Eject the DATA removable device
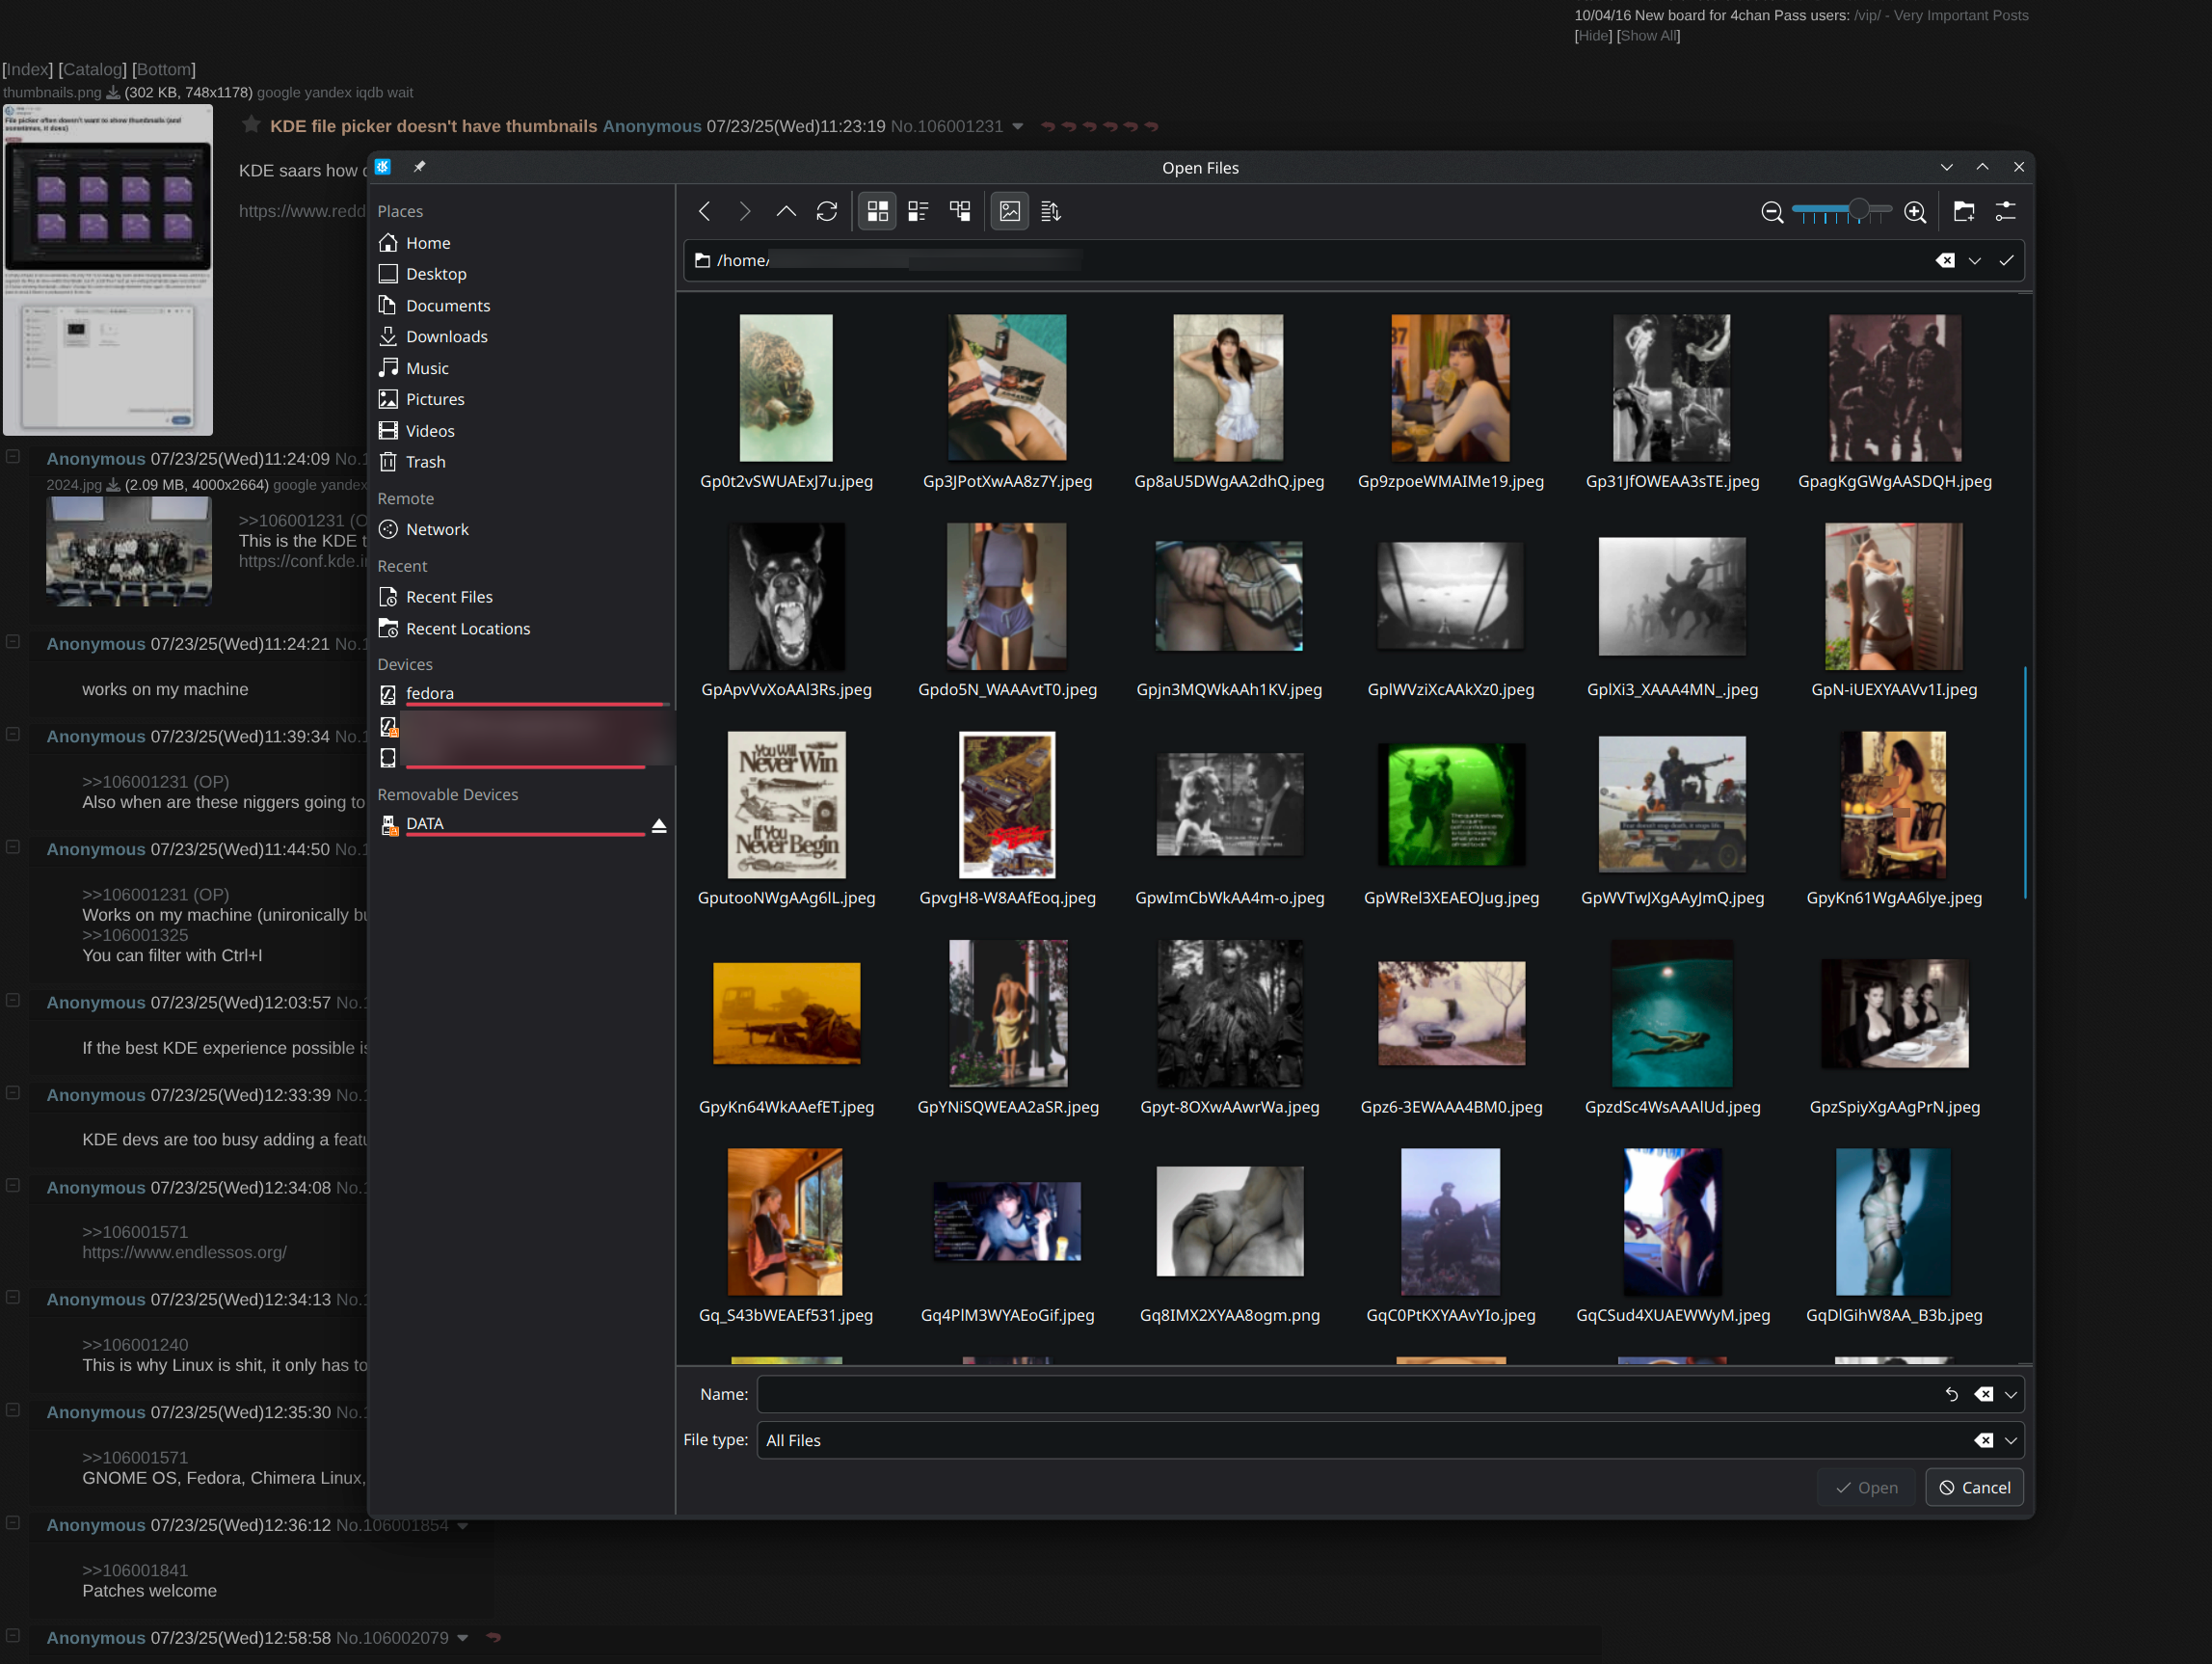2212x1664 pixels. [659, 826]
